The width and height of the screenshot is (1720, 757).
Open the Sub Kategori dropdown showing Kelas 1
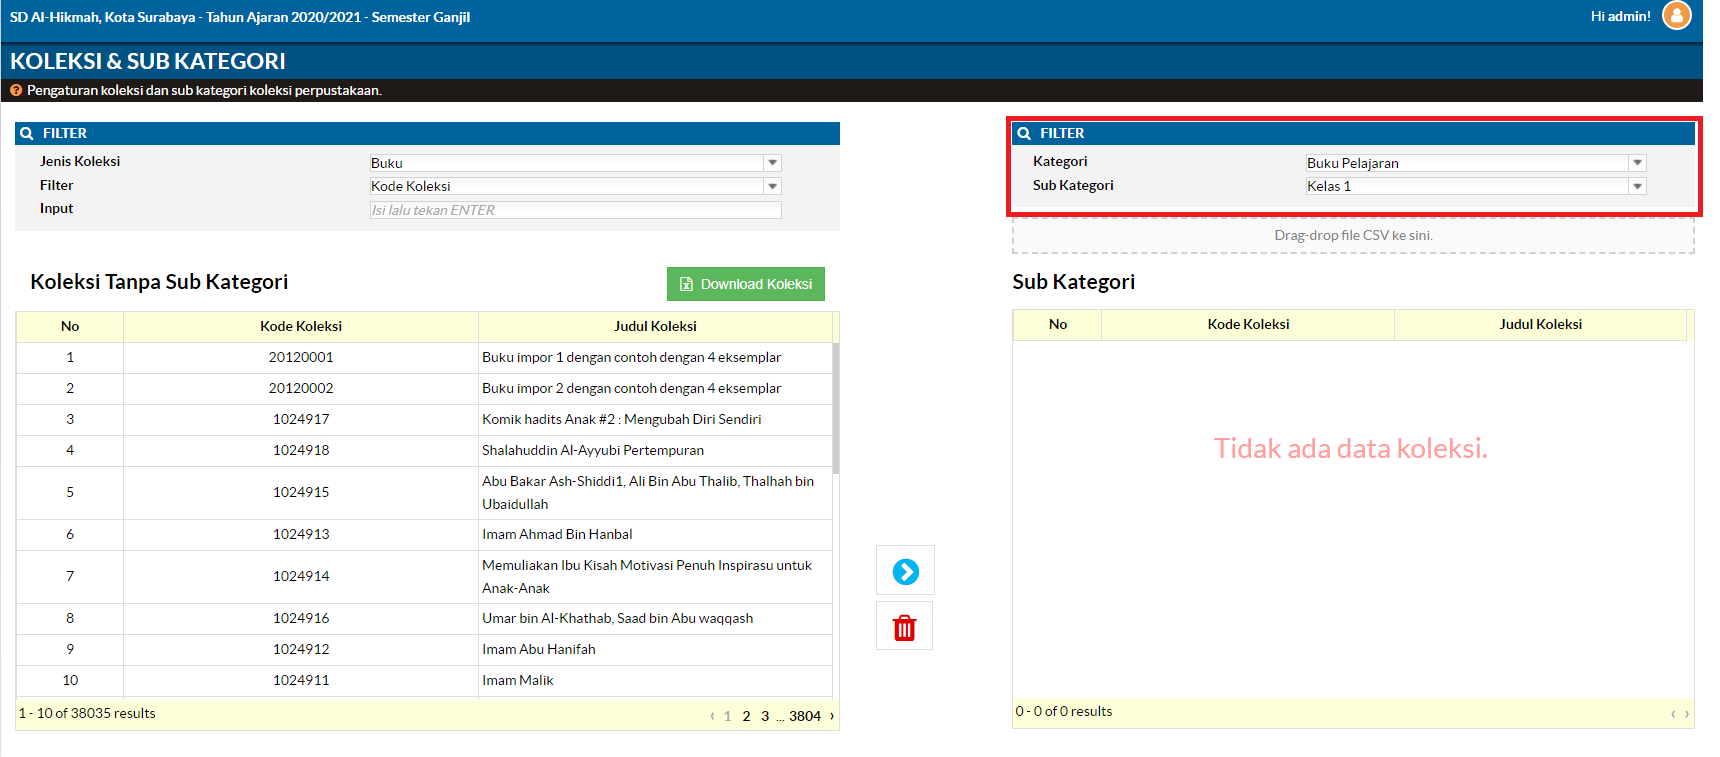click(1475, 186)
